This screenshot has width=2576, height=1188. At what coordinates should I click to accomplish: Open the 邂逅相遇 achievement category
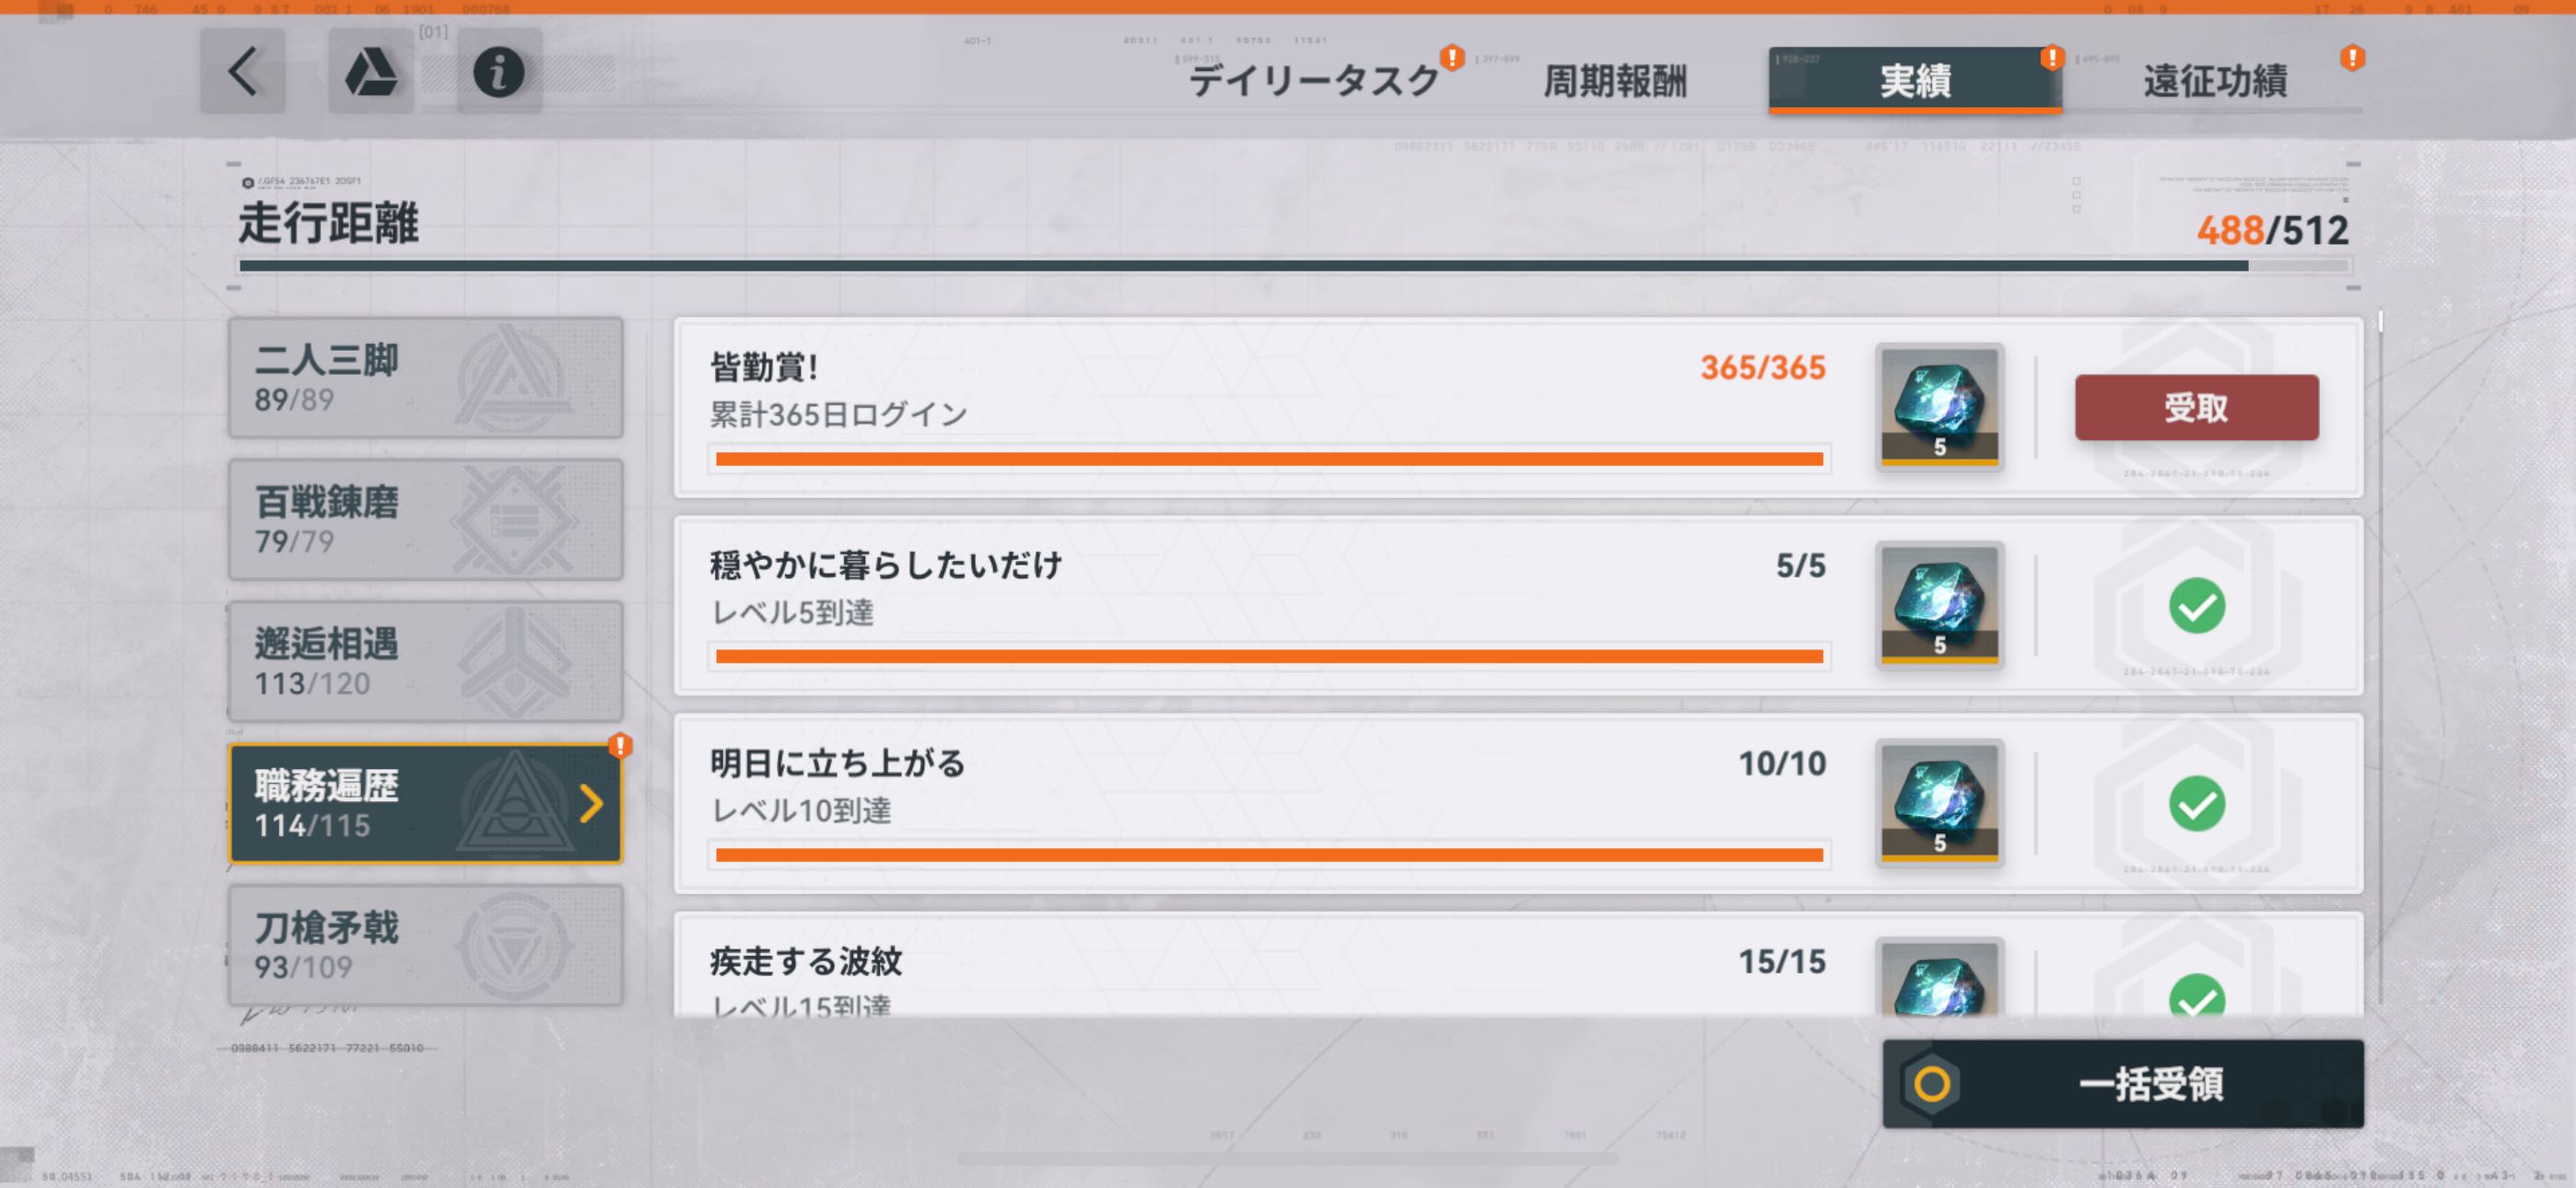click(x=425, y=661)
